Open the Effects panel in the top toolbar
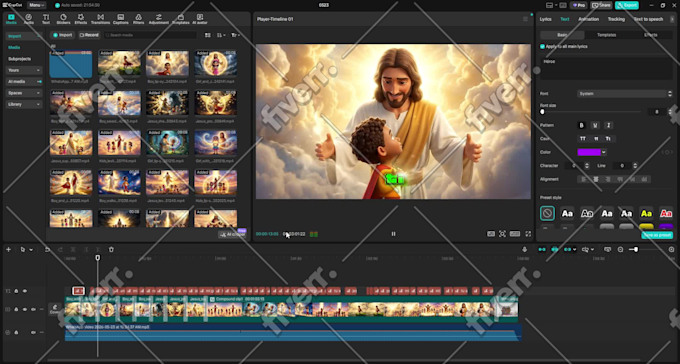Image resolution: width=680 pixels, height=364 pixels. click(x=81, y=19)
